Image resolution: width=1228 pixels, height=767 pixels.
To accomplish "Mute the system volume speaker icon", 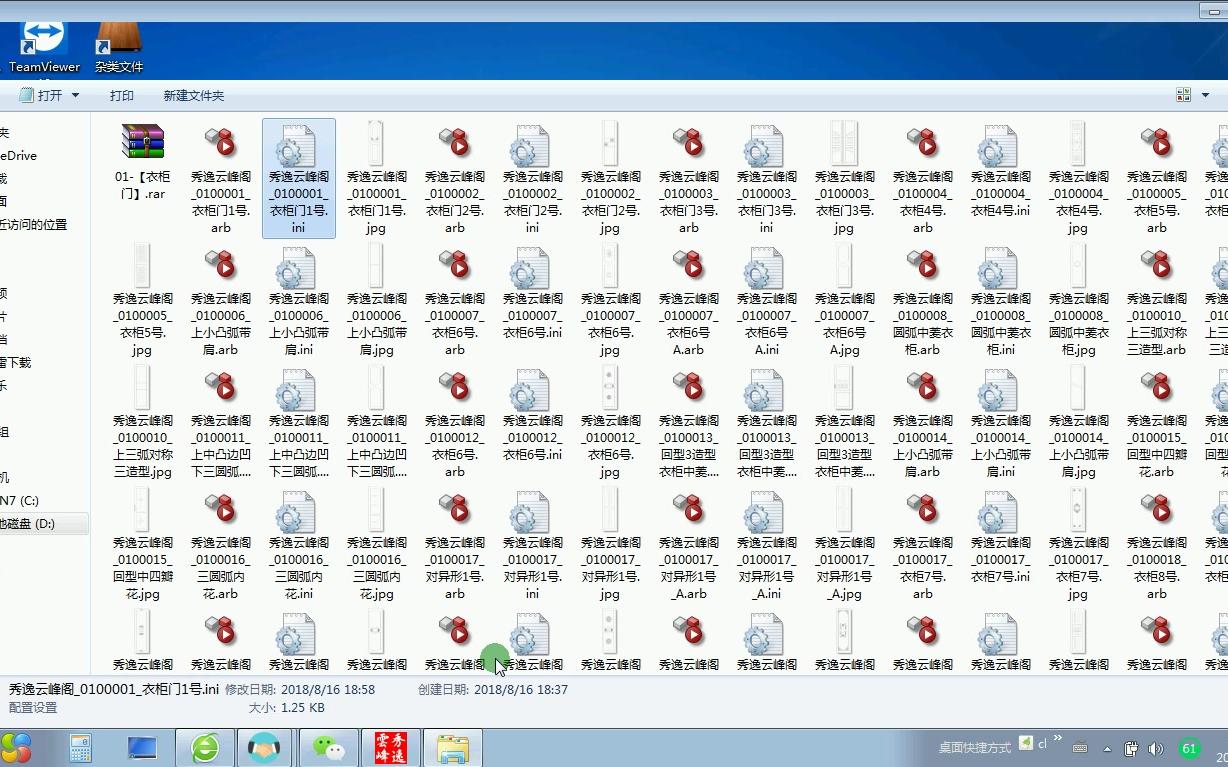I will (1158, 747).
